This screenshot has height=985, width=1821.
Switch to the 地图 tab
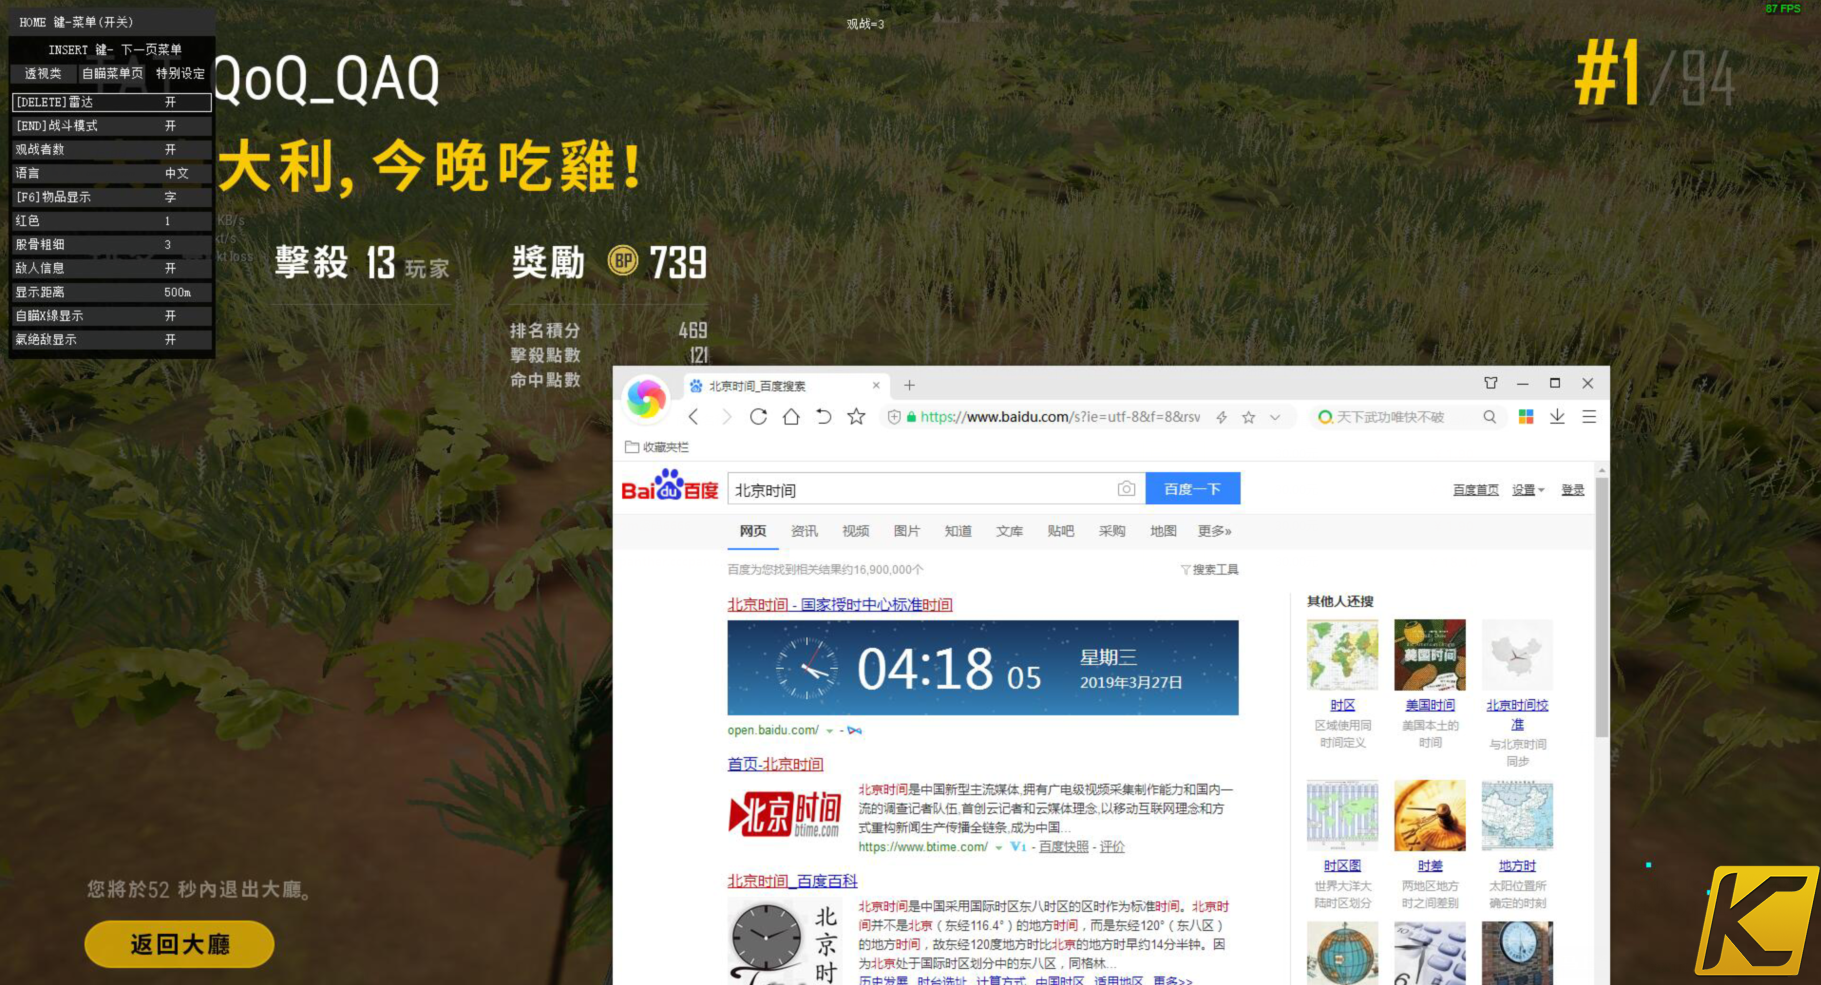point(1163,531)
